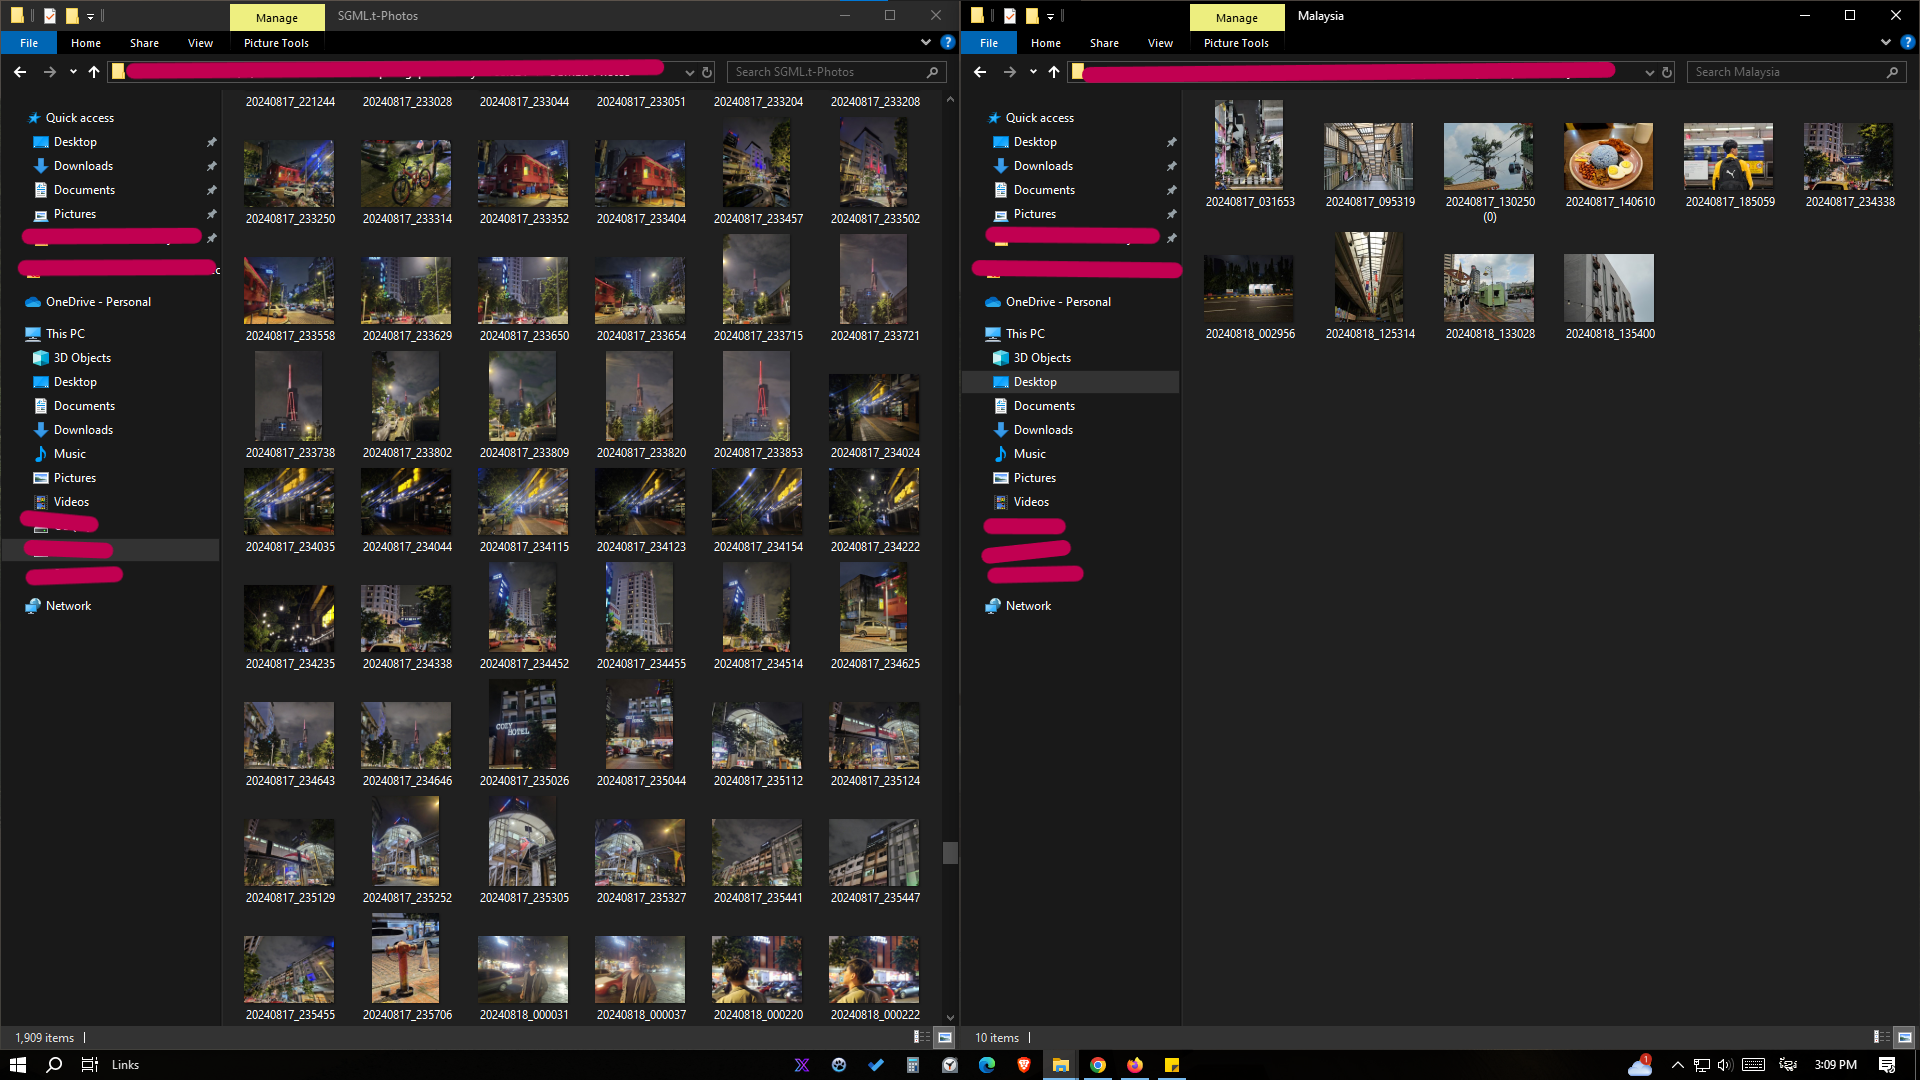Open address history dropdown in left window

coord(689,72)
